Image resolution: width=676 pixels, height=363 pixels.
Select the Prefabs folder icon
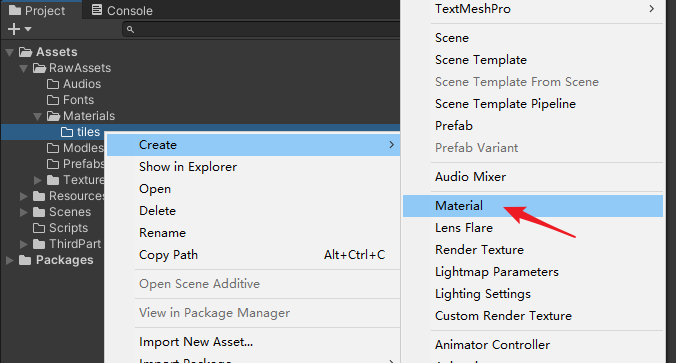point(53,164)
